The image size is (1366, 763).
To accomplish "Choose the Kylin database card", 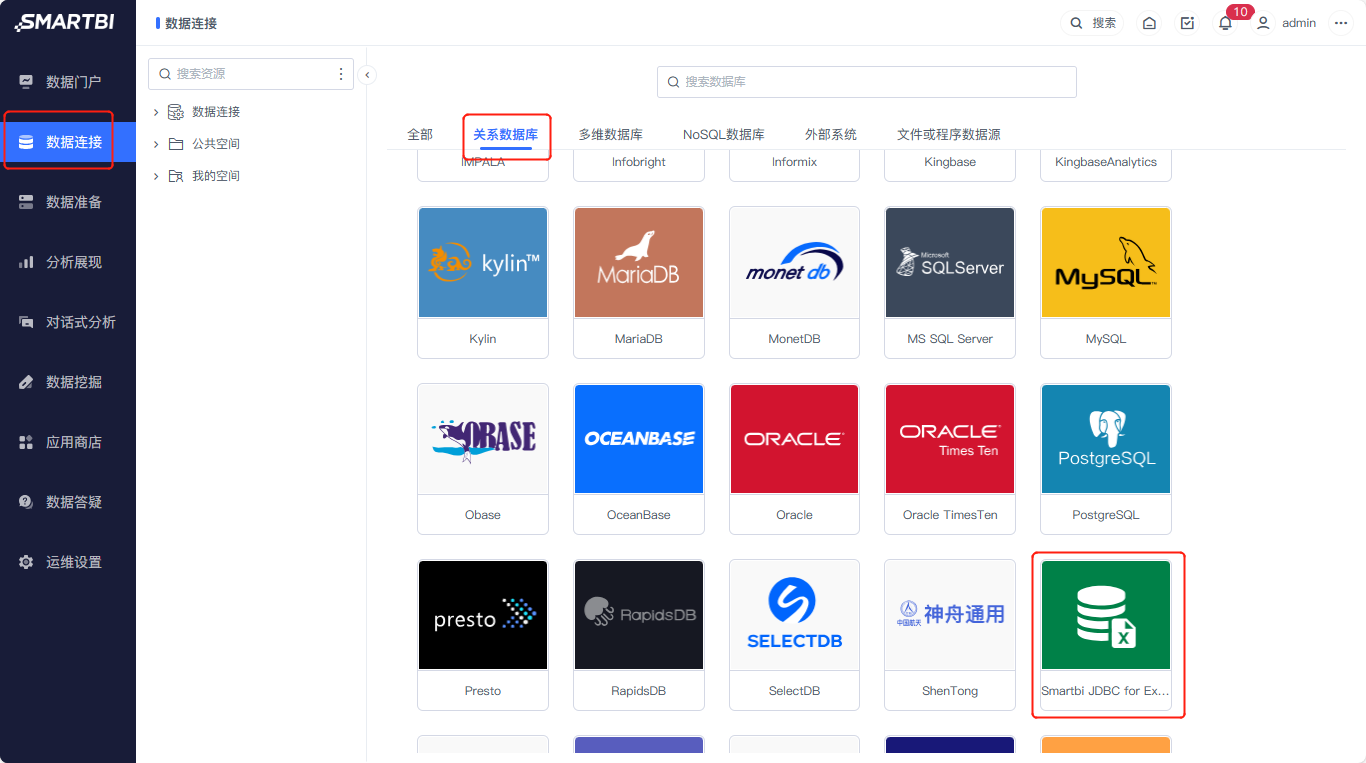I will [483, 283].
